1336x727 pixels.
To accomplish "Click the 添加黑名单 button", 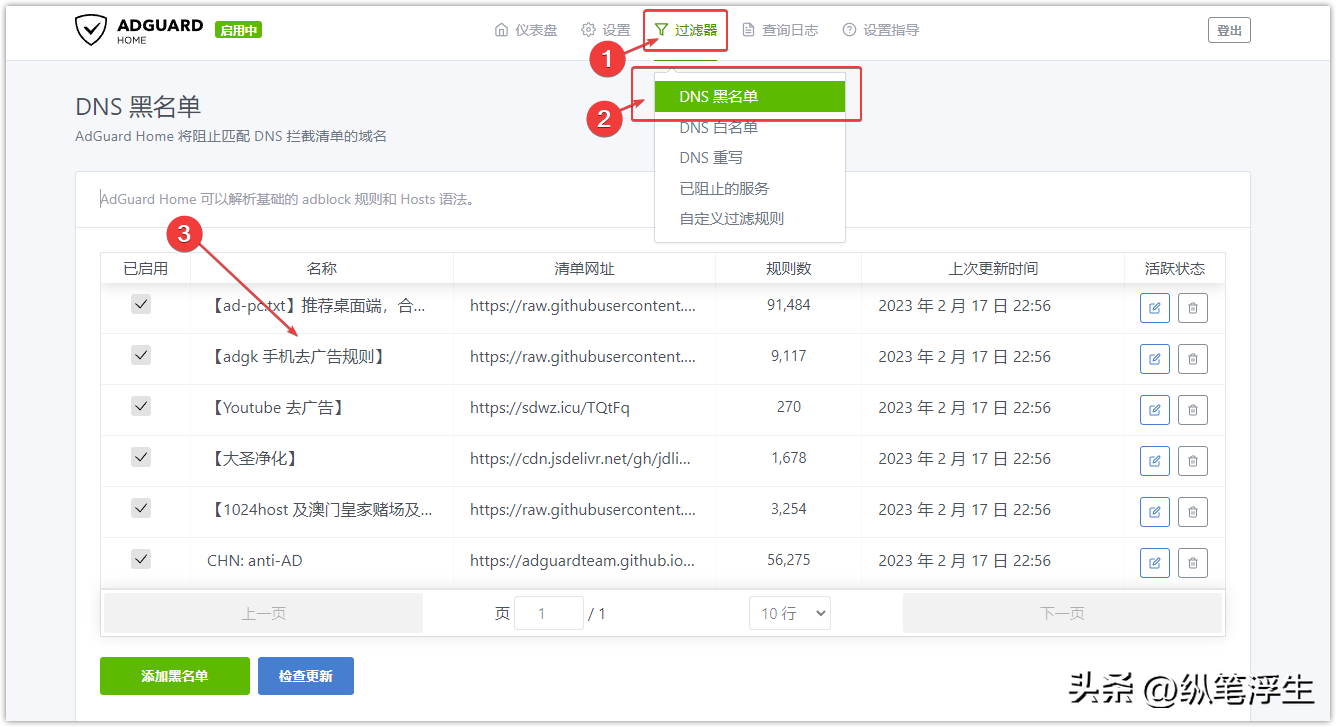I will point(175,676).
